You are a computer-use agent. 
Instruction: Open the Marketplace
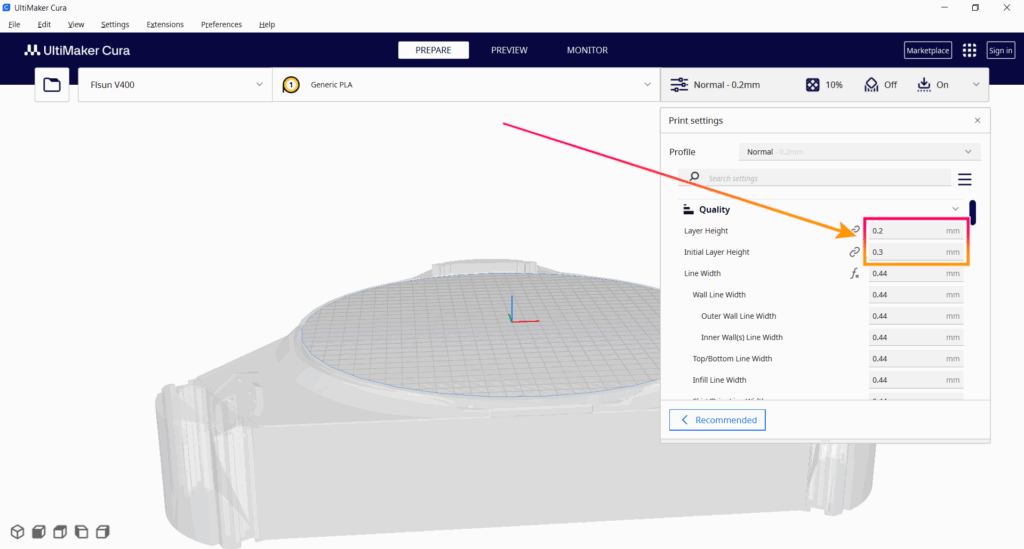pyautogui.click(x=927, y=50)
